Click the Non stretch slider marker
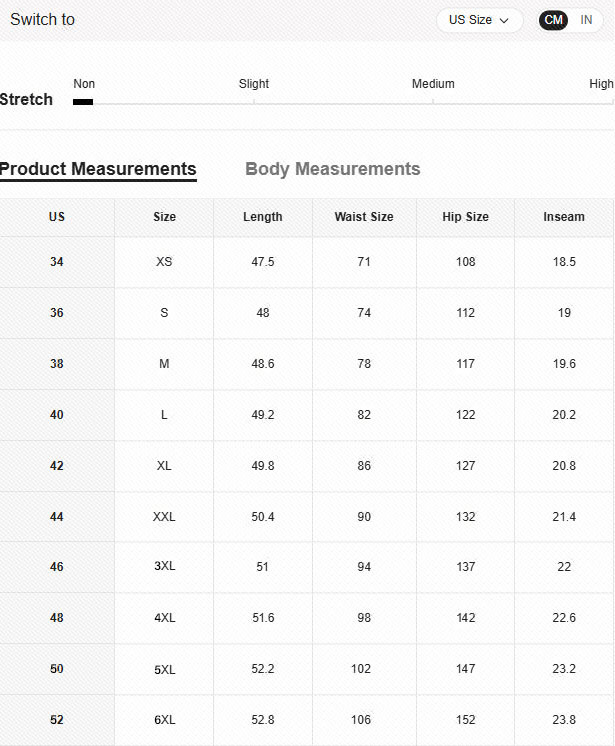The width and height of the screenshot is (615, 746). 83,101
